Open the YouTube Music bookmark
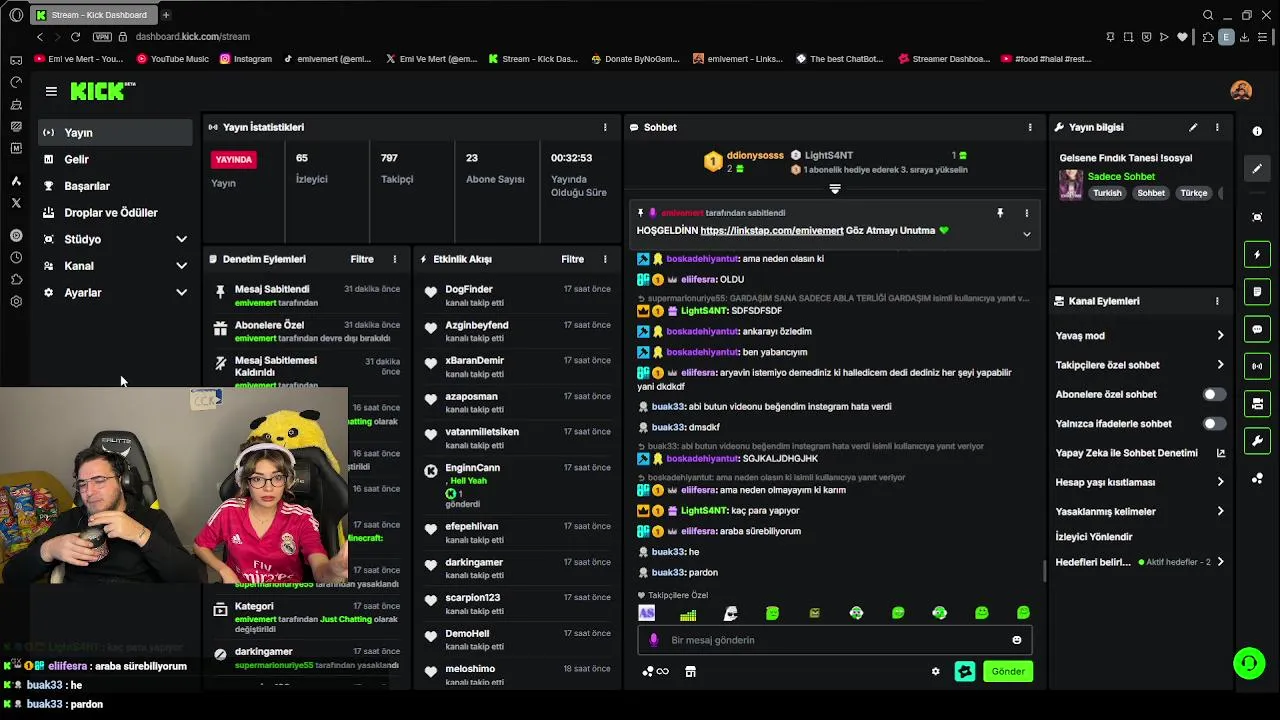The image size is (1280, 720). coord(173,59)
